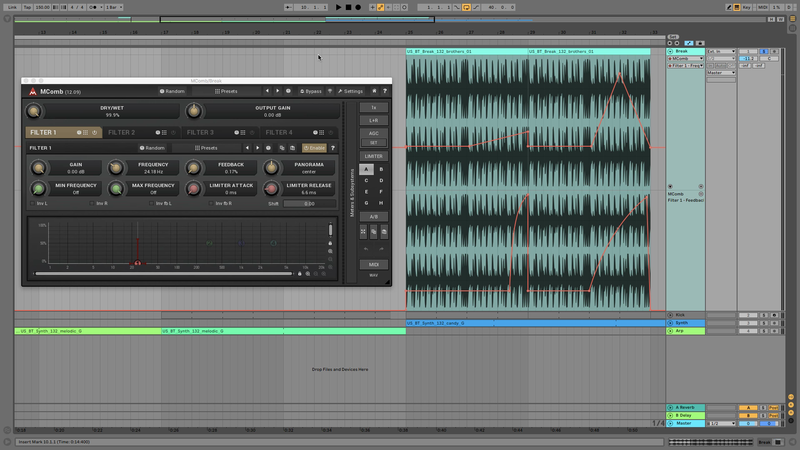Screen dimensions: 800x450
Task: Switch to the Filter 2 tab
Action: (141, 132)
